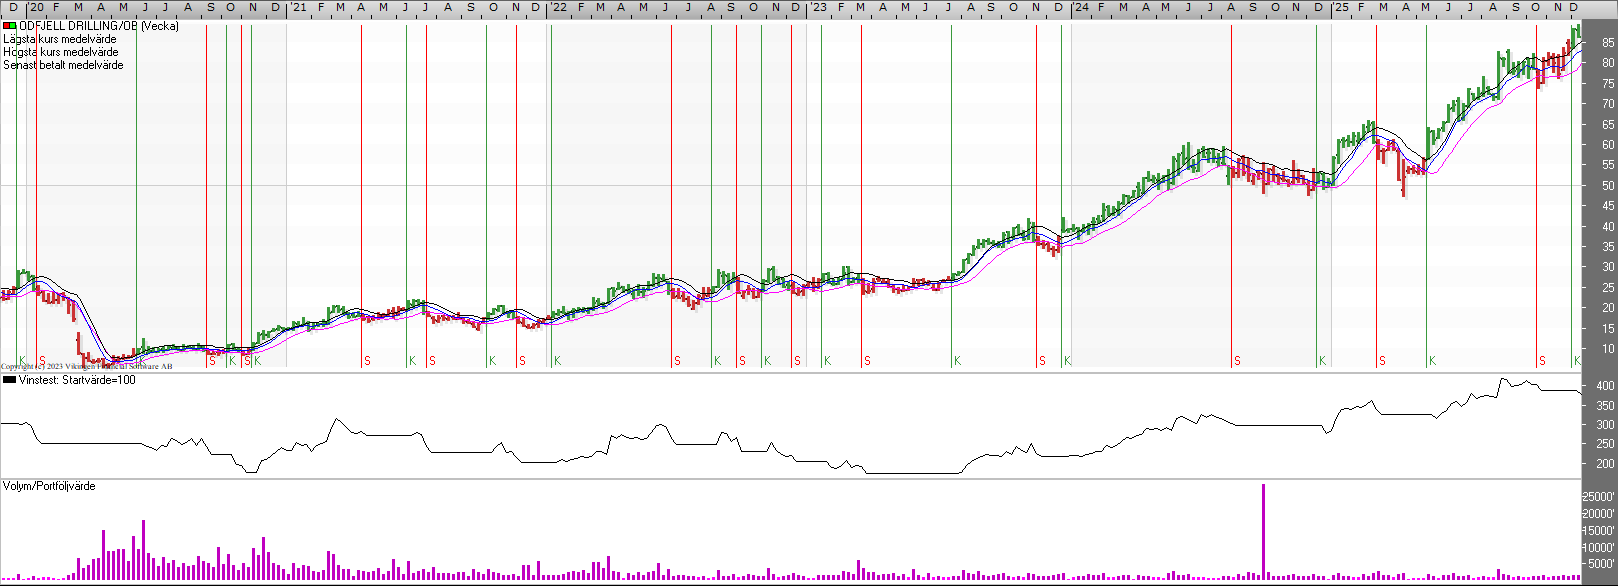Click the '24 year marker on timeline
Screen dimensions: 1618x586
pos(1081,8)
